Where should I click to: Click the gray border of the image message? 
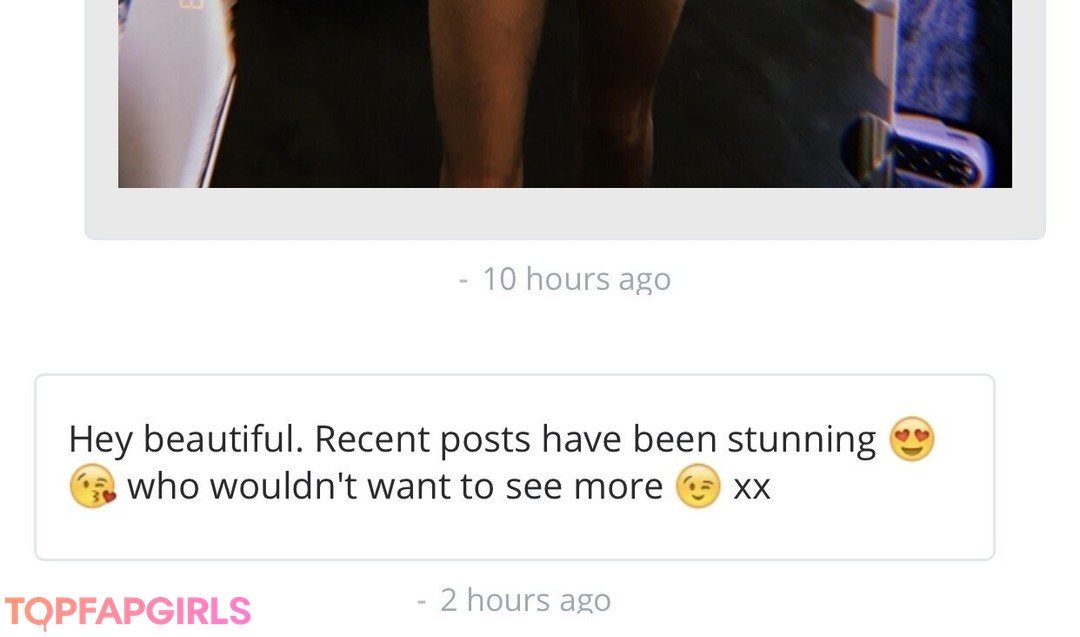(565, 213)
